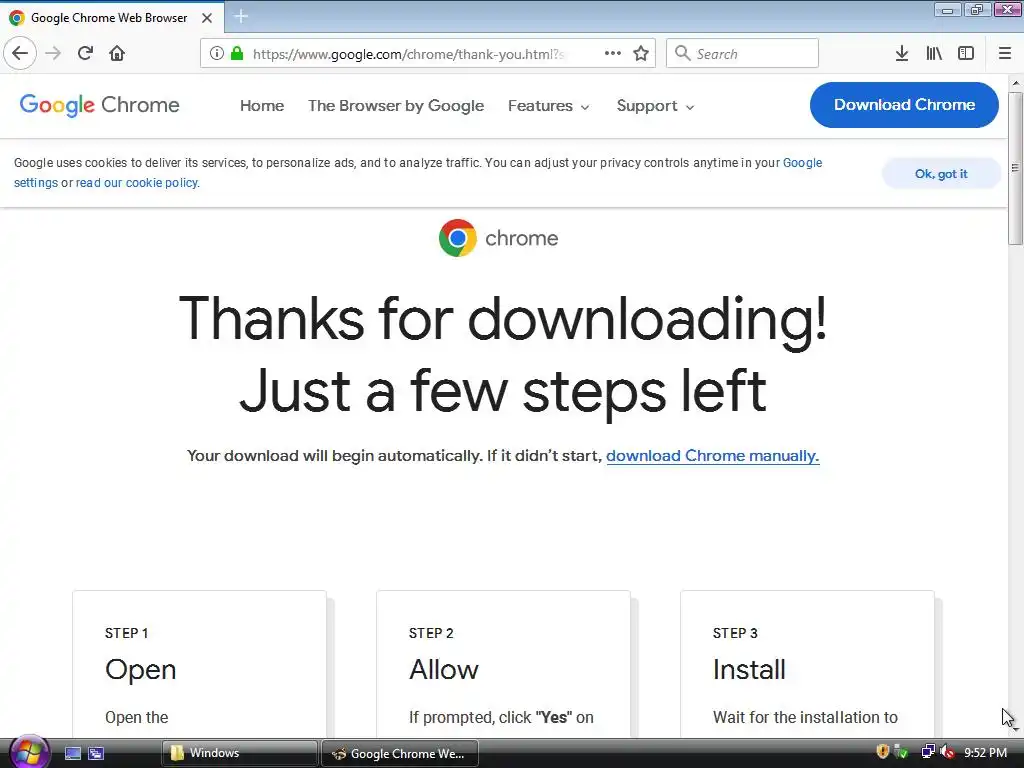The height and width of the screenshot is (768, 1024).
Task: Click the chrome logo above the heading
Action: [x=498, y=238]
